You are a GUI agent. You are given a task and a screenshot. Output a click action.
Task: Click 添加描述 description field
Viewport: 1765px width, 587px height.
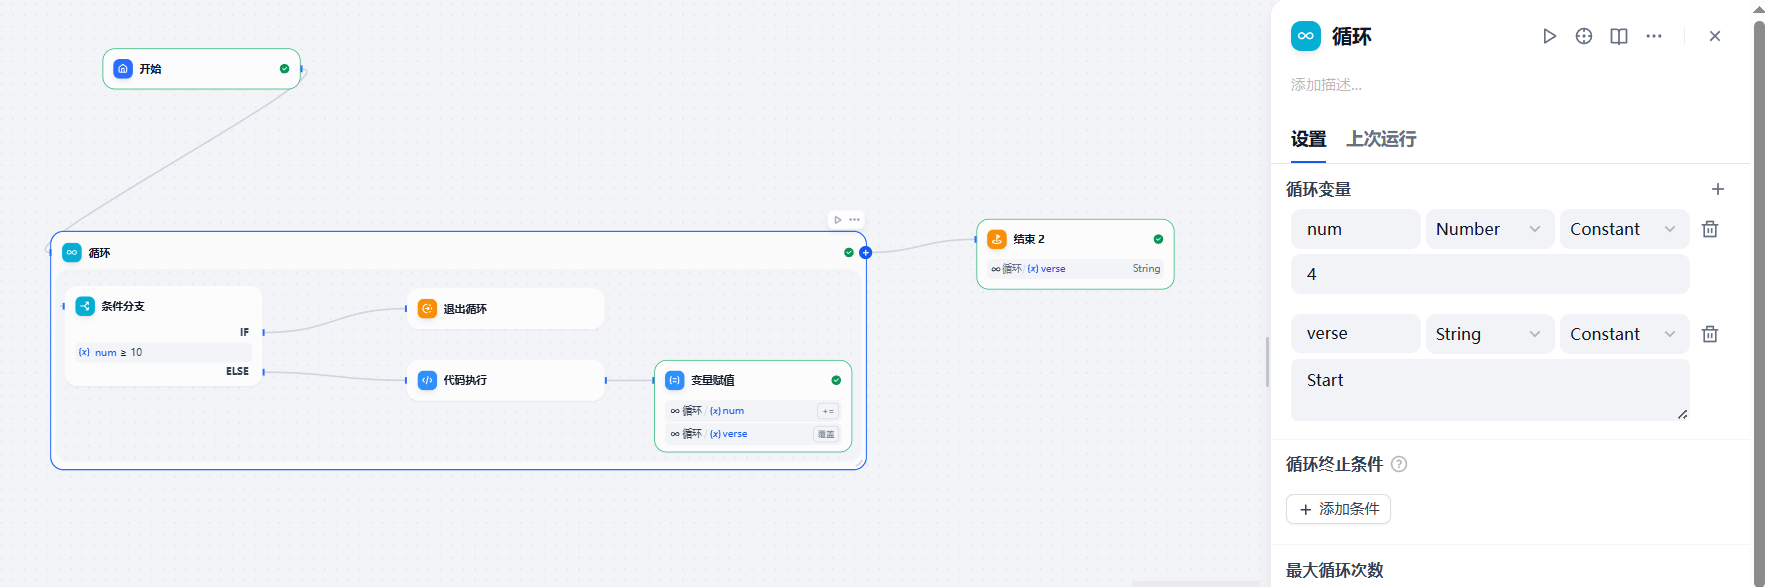click(x=1326, y=85)
